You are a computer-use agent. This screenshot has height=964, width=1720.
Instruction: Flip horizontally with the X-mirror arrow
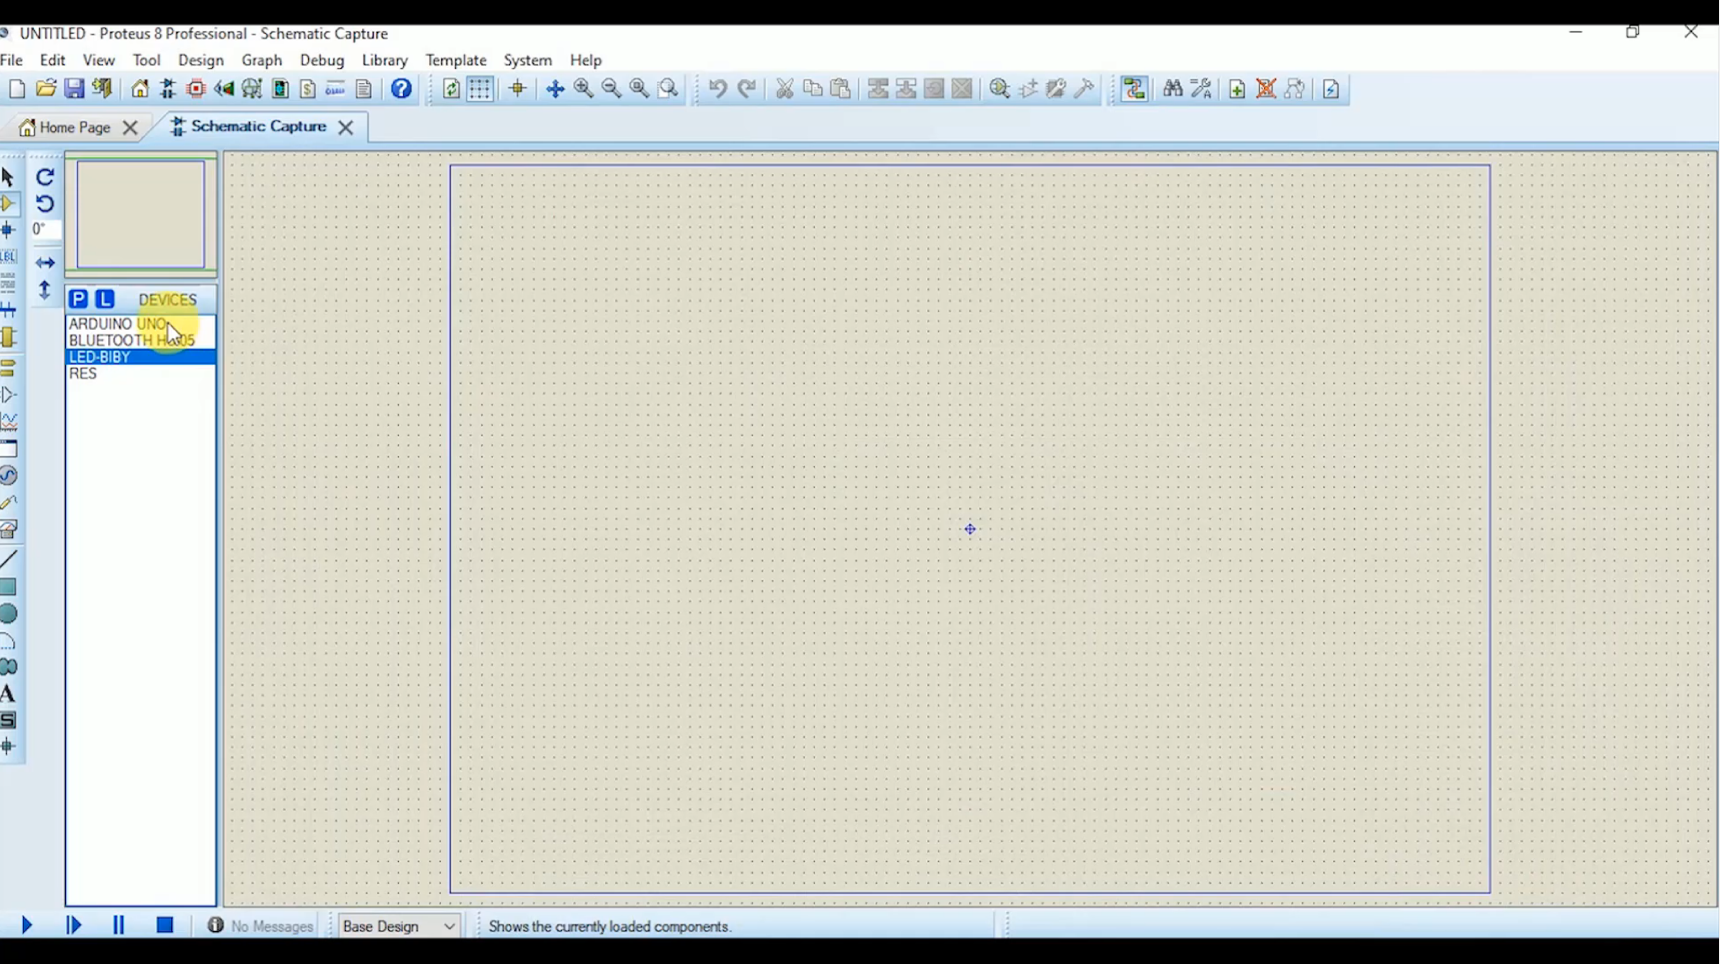point(45,263)
